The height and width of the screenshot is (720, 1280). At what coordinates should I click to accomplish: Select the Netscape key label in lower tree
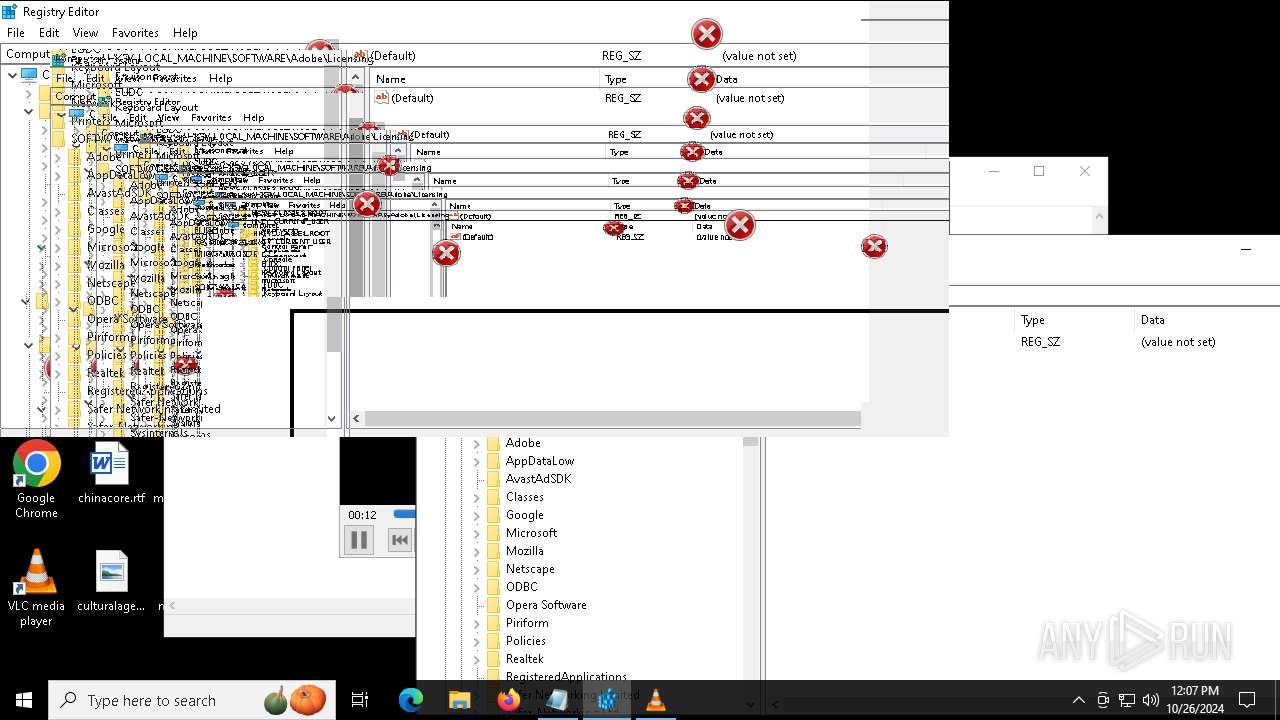tap(530, 569)
